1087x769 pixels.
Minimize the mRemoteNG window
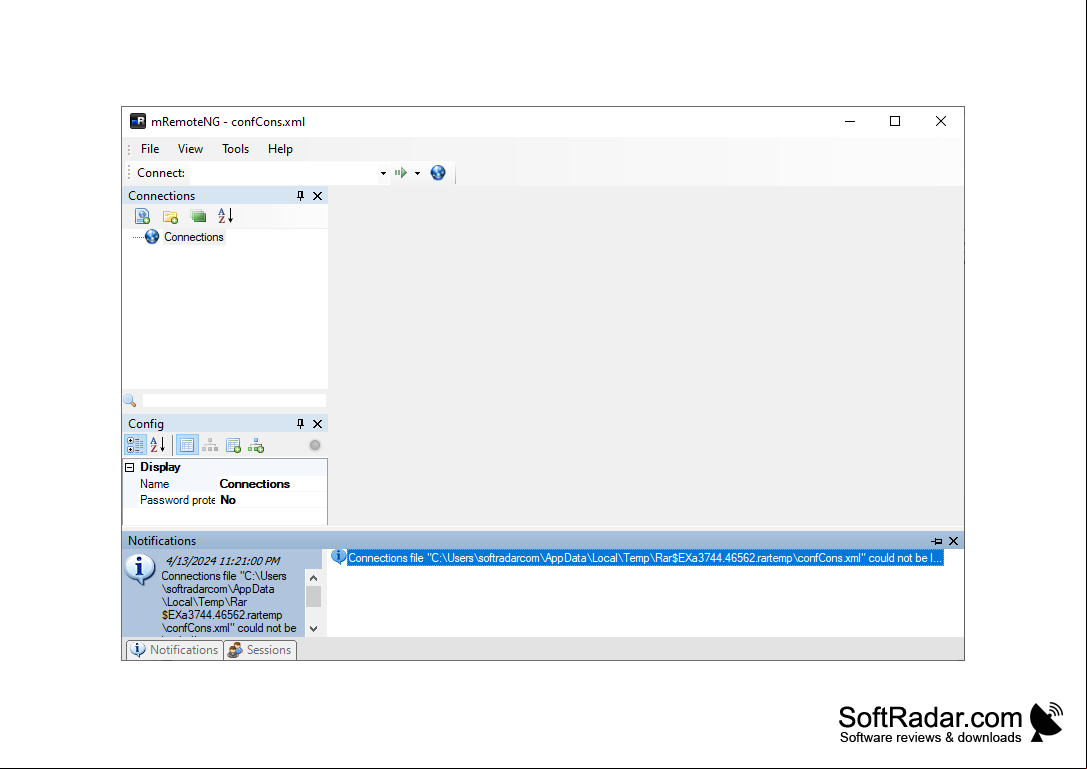850,121
